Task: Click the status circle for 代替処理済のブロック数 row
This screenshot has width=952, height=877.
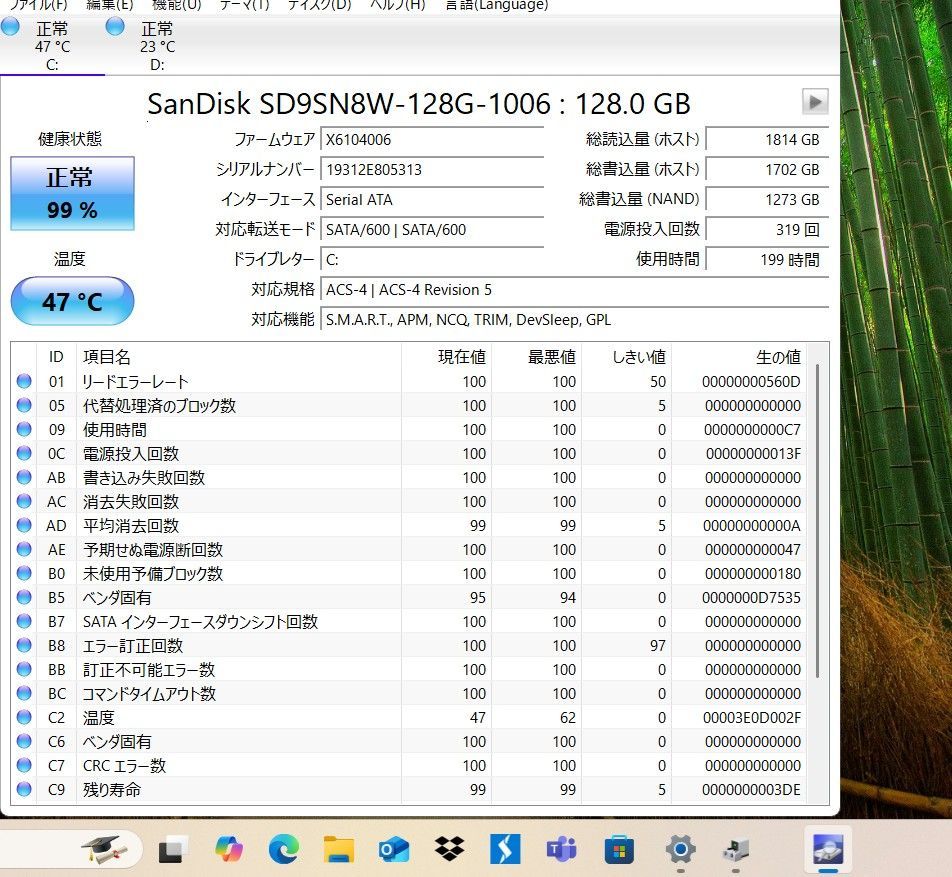Action: [24, 405]
